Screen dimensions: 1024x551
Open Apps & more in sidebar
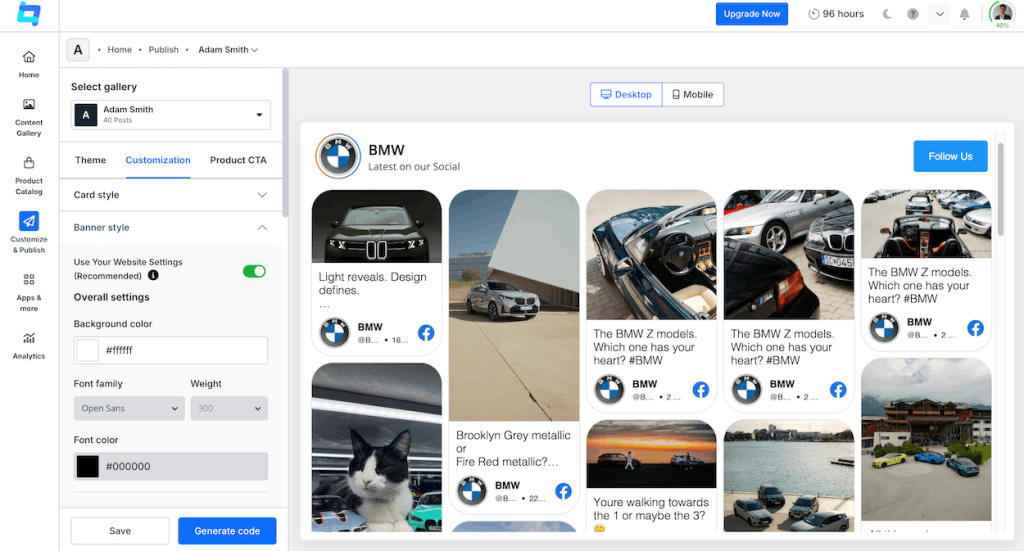pyautogui.click(x=29, y=292)
